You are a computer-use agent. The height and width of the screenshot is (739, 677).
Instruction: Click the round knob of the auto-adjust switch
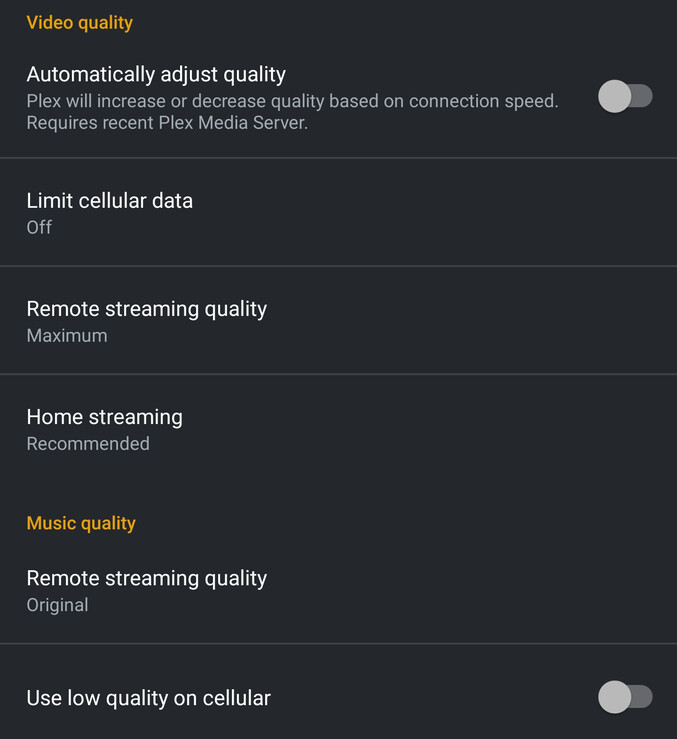(614, 97)
